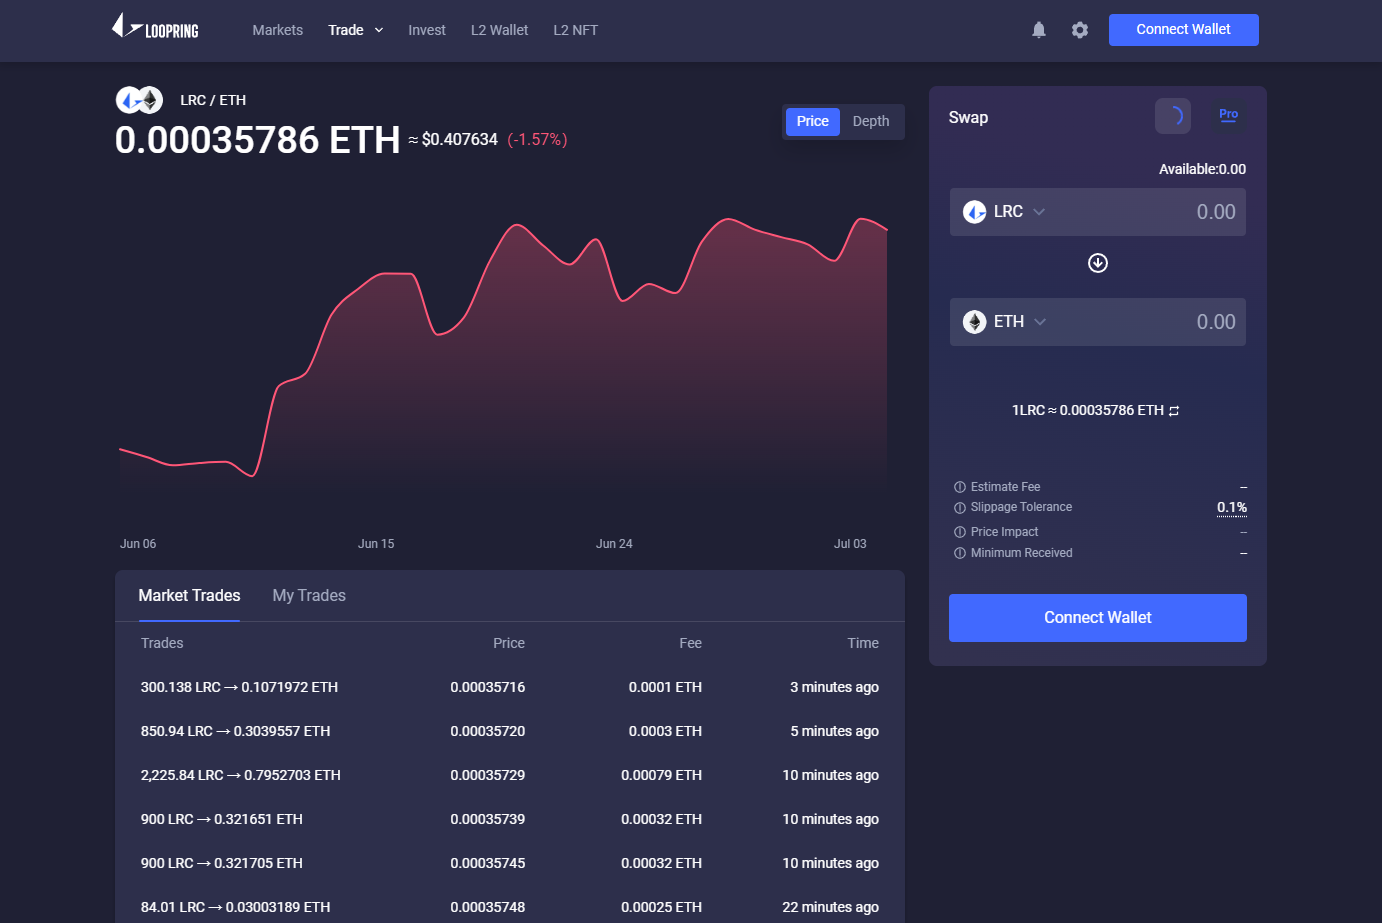Image resolution: width=1382 pixels, height=923 pixels.
Task: Click the Swap panel title
Action: click(968, 117)
